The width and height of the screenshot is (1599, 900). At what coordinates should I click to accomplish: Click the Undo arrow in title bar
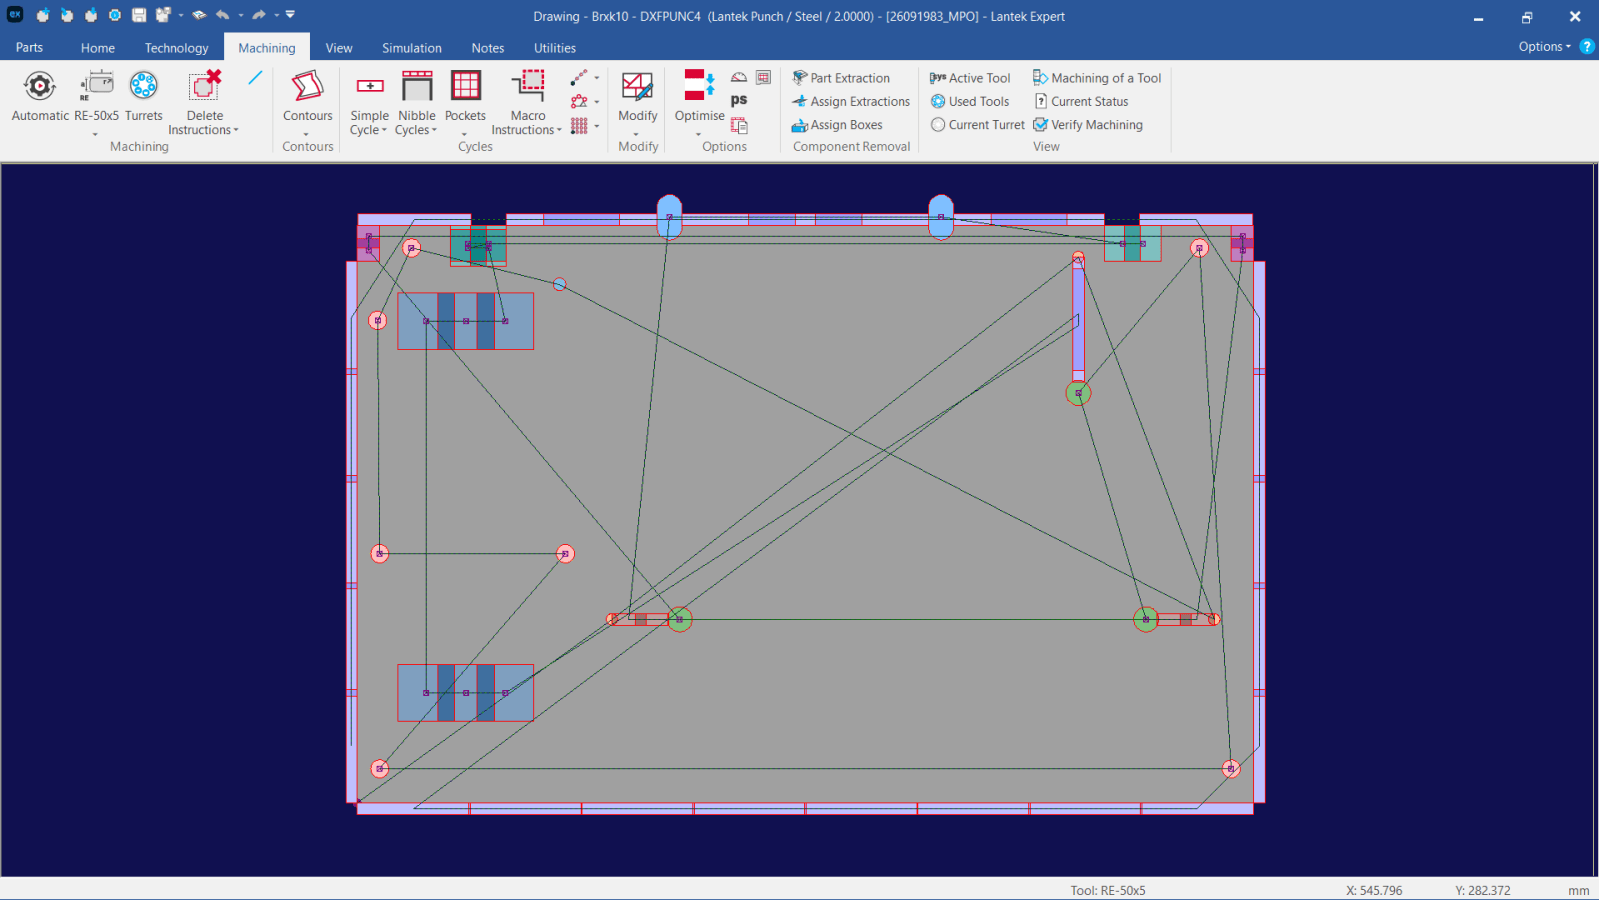[222, 16]
